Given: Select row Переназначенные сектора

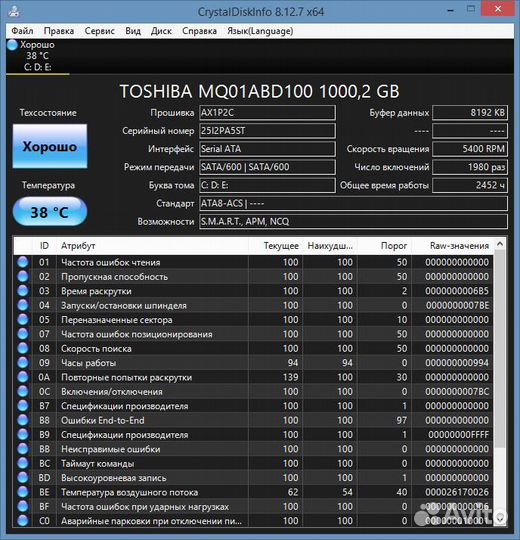Looking at the screenshot, I should (253, 320).
